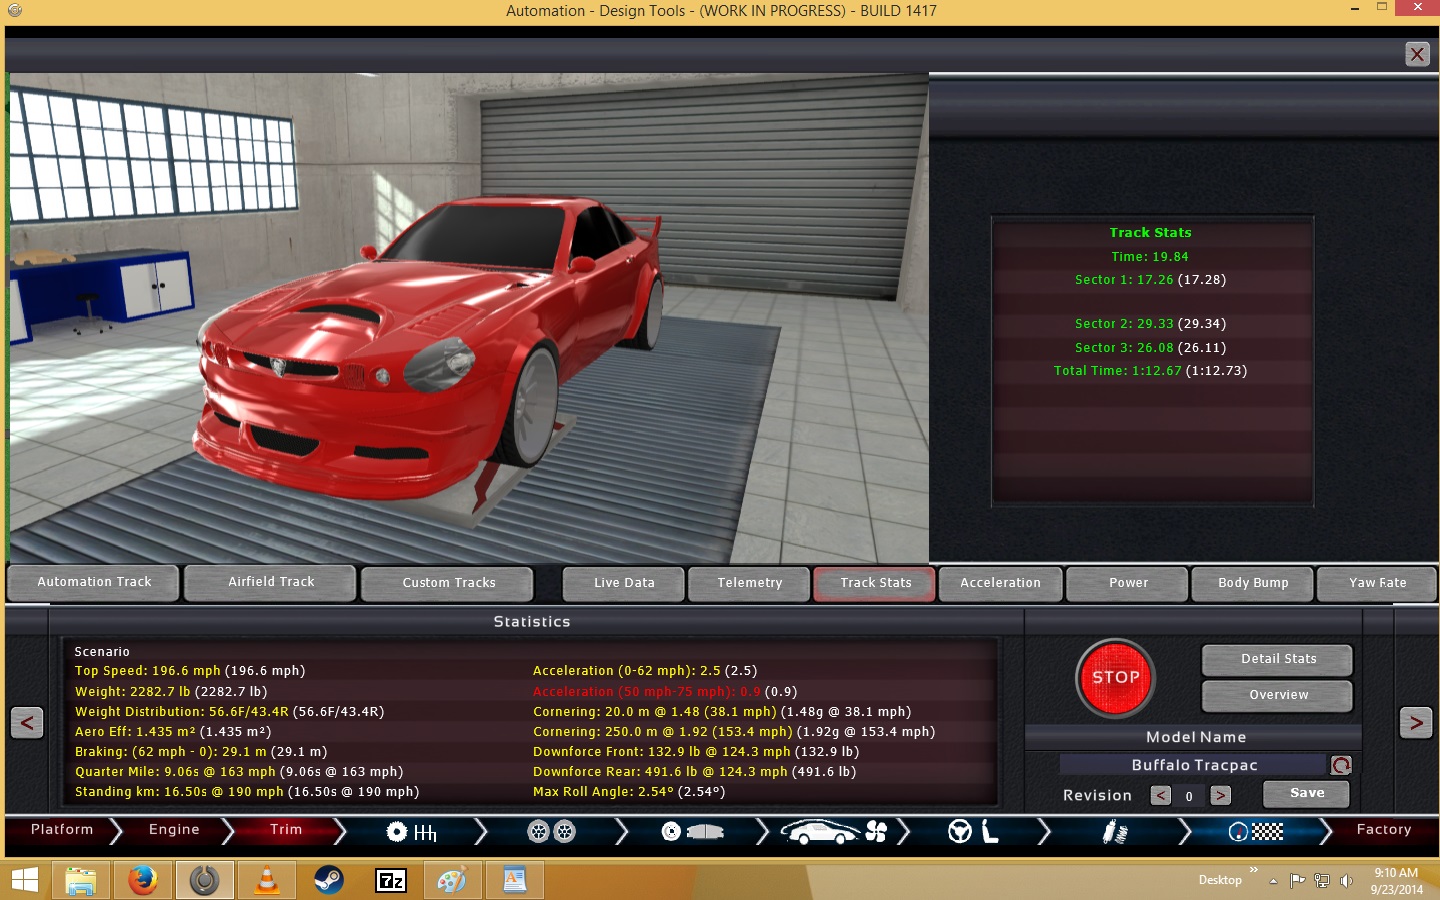Screen dimensions: 1440x900
Task: Switch to the Telemetry view
Action: [749, 583]
